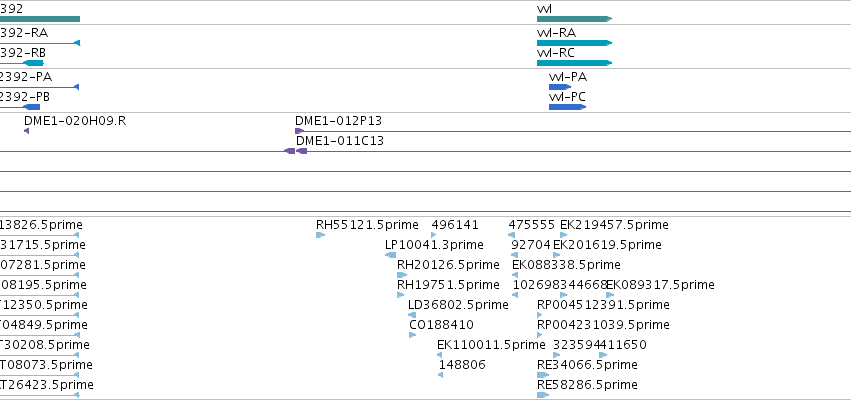Select the vvl-PC protein bar
The image size is (851, 400).
click(567, 107)
